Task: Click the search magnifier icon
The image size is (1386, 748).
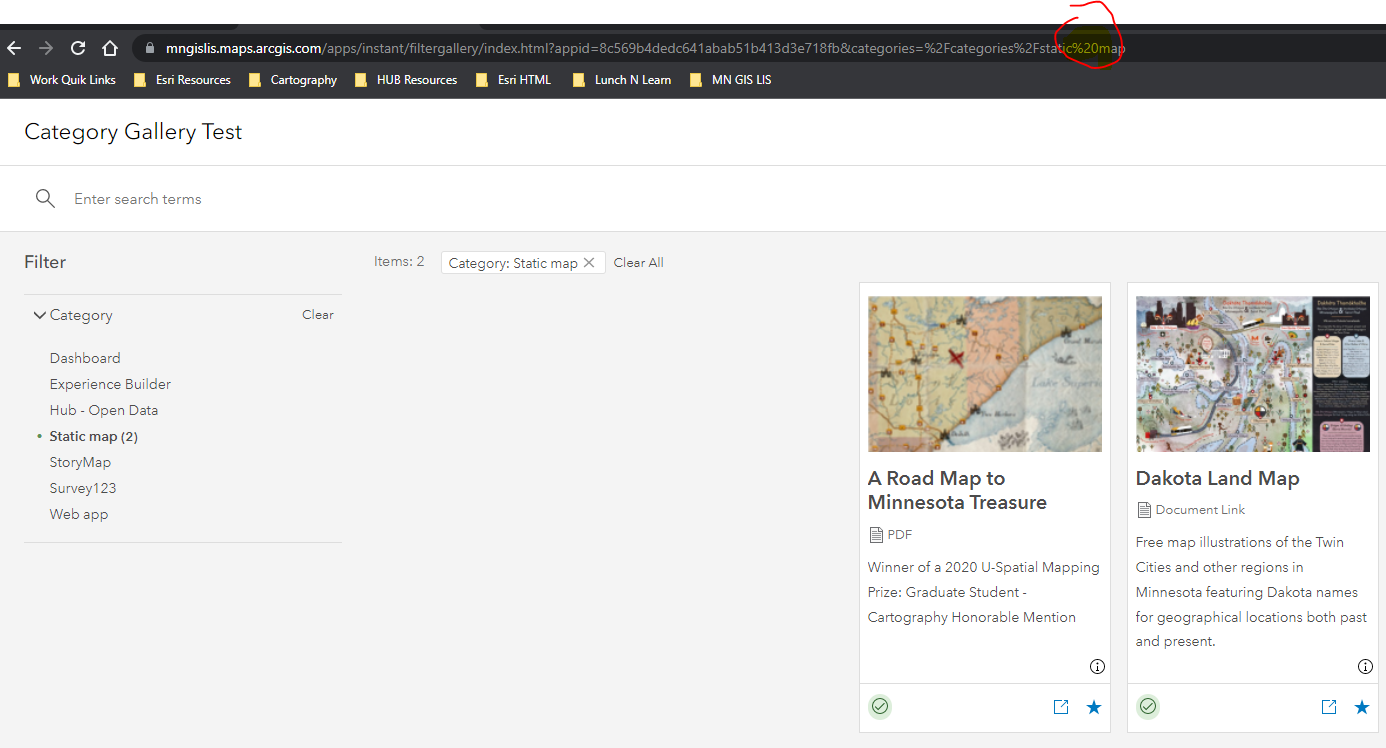Action: 45,198
